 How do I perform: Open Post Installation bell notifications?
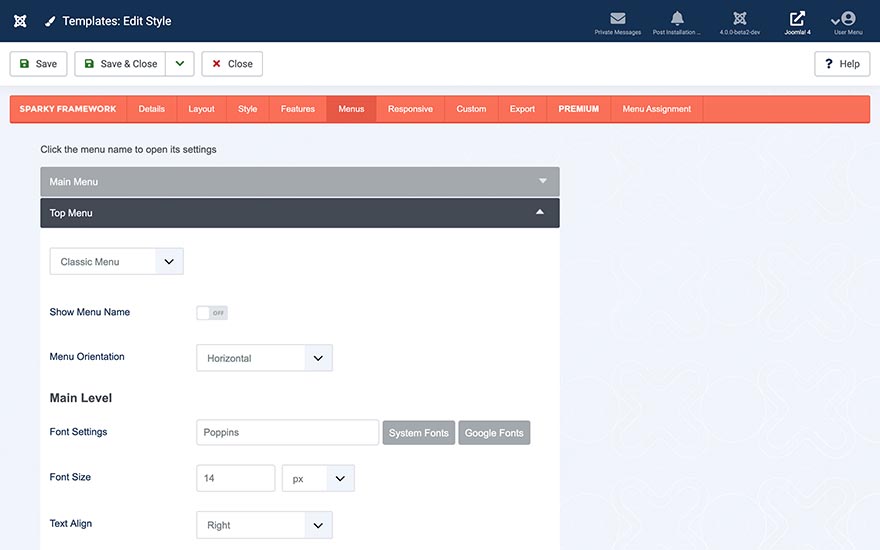[x=677, y=19]
